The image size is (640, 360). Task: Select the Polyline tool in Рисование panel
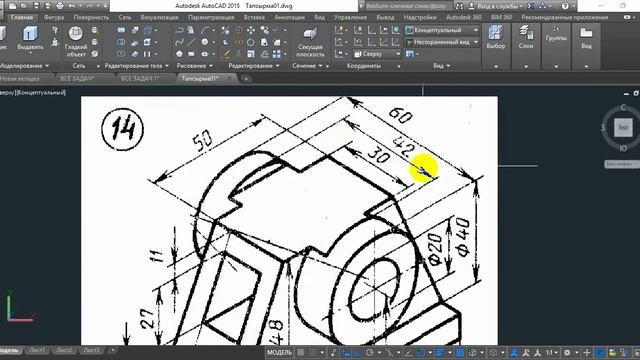pos(179,30)
